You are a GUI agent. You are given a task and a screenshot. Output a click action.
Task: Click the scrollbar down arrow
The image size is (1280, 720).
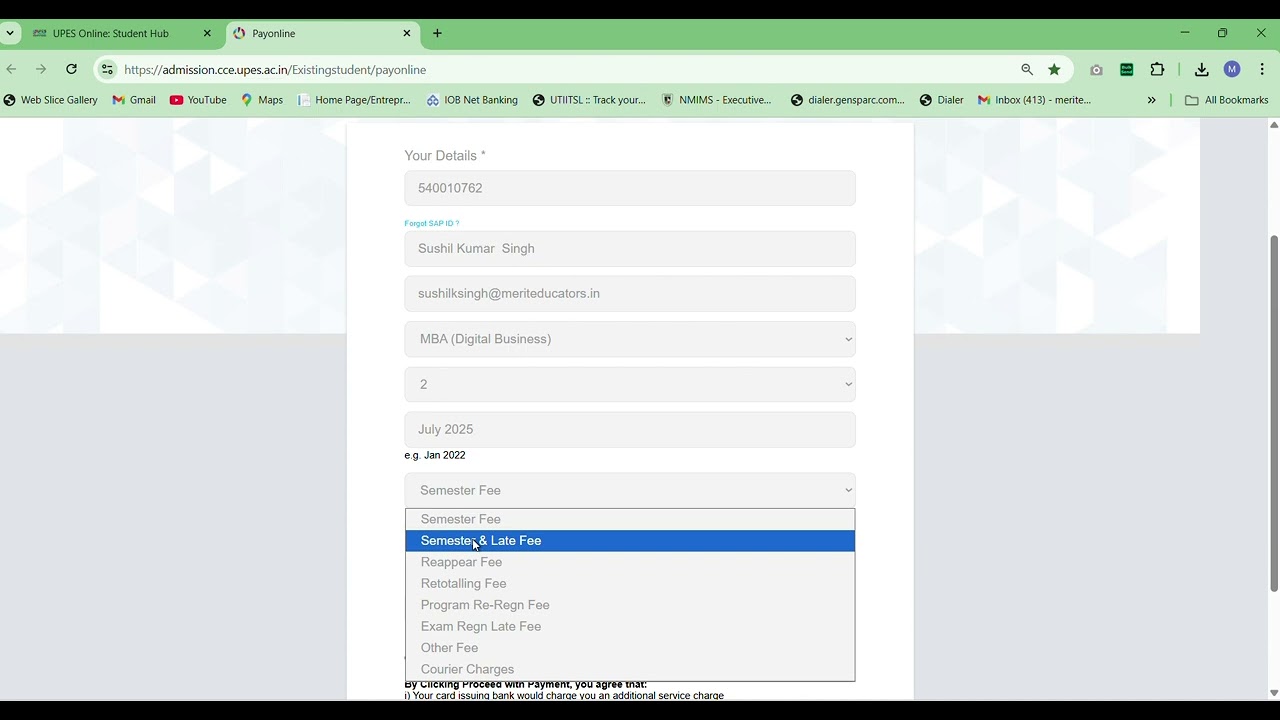1274,693
